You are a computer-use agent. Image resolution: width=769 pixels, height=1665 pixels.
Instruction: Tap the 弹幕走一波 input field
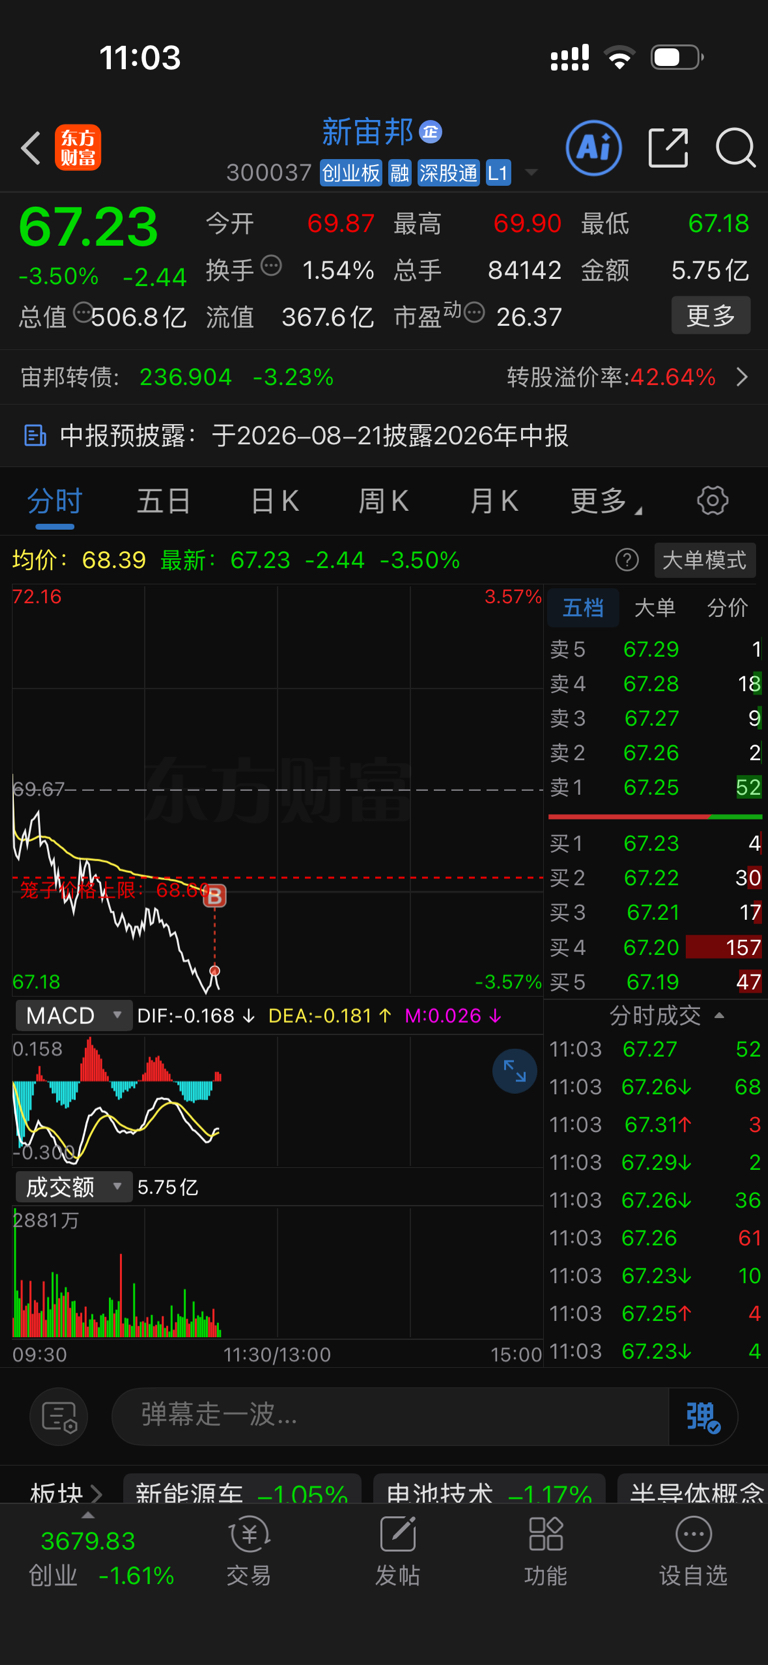pyautogui.click(x=390, y=1416)
